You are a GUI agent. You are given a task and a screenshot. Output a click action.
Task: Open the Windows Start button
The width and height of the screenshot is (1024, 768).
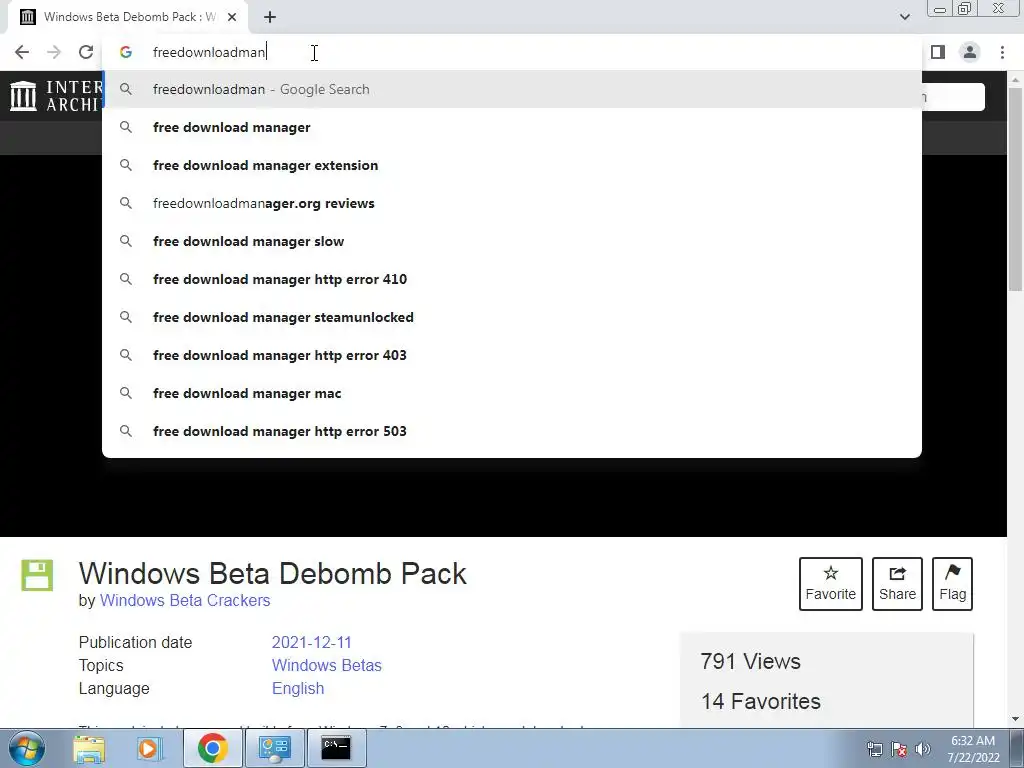pyautogui.click(x=26, y=748)
